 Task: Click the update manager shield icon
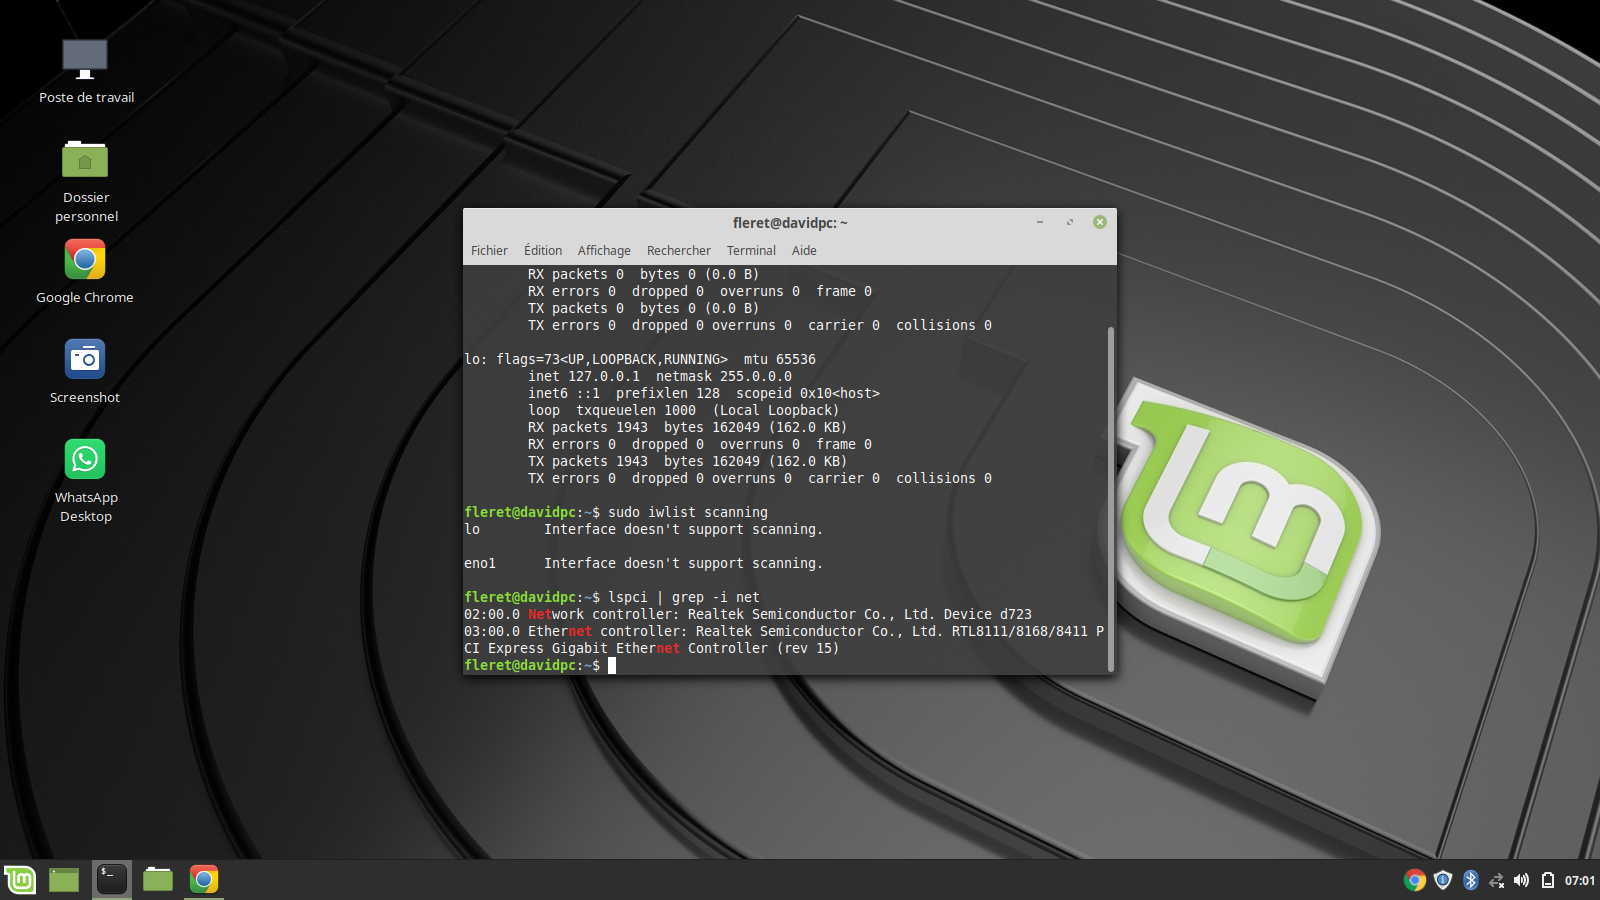1442,880
